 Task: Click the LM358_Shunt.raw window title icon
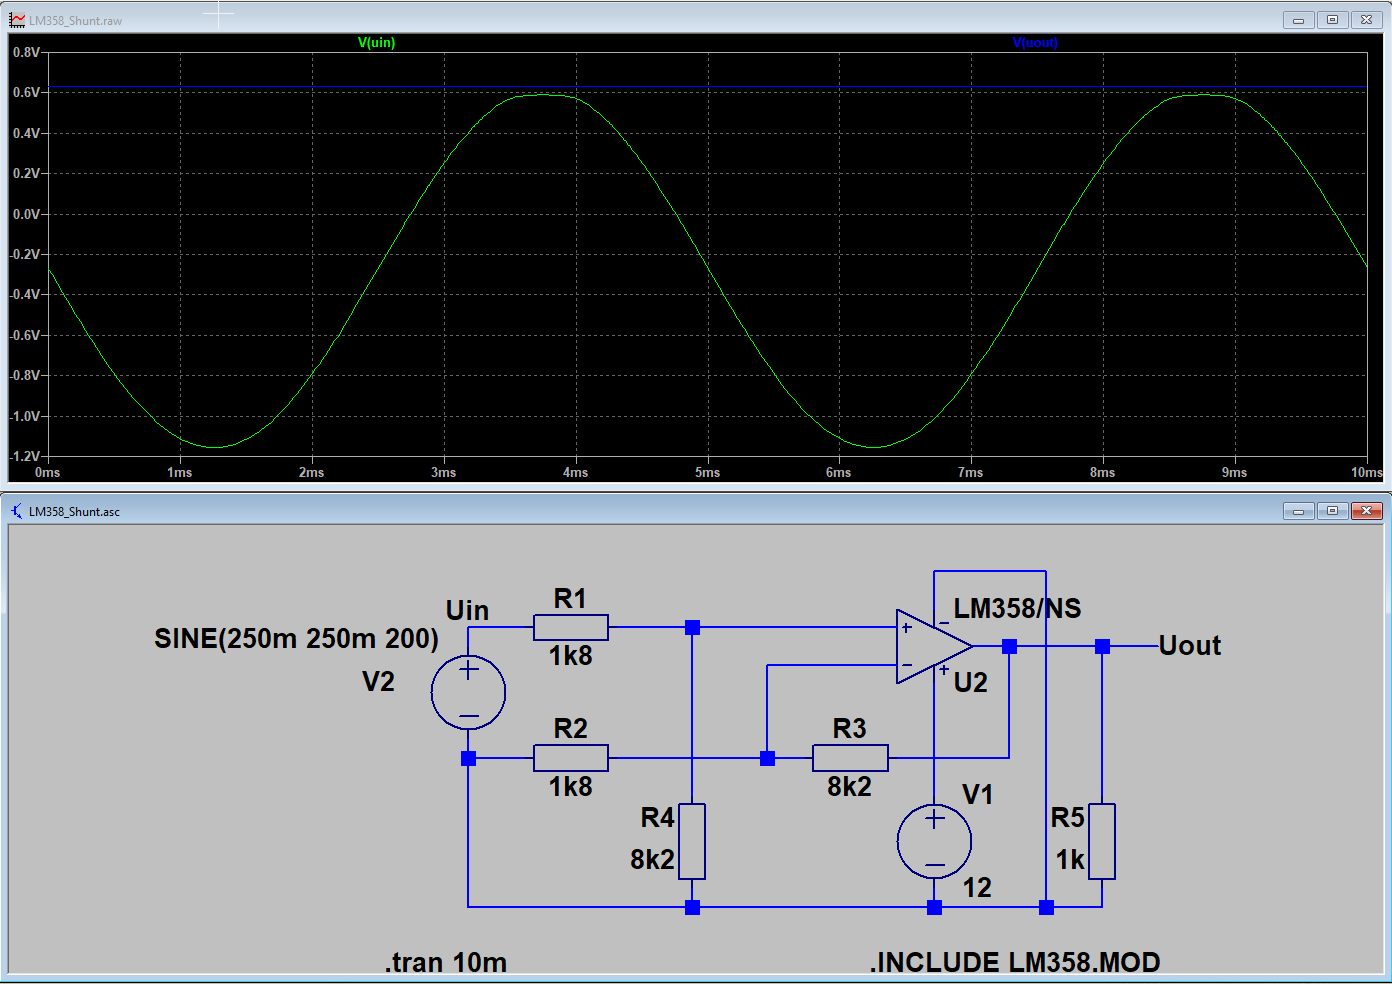click(x=17, y=20)
